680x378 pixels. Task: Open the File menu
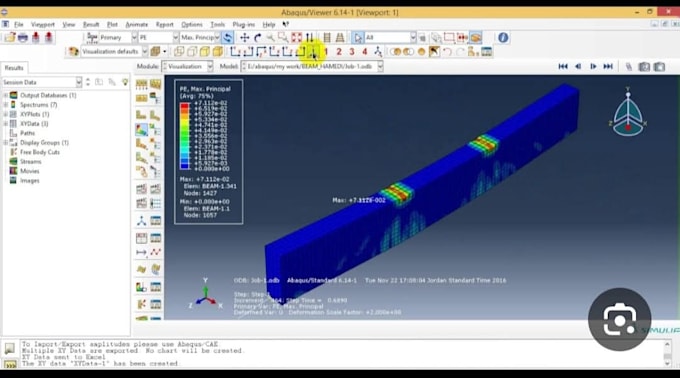point(19,25)
